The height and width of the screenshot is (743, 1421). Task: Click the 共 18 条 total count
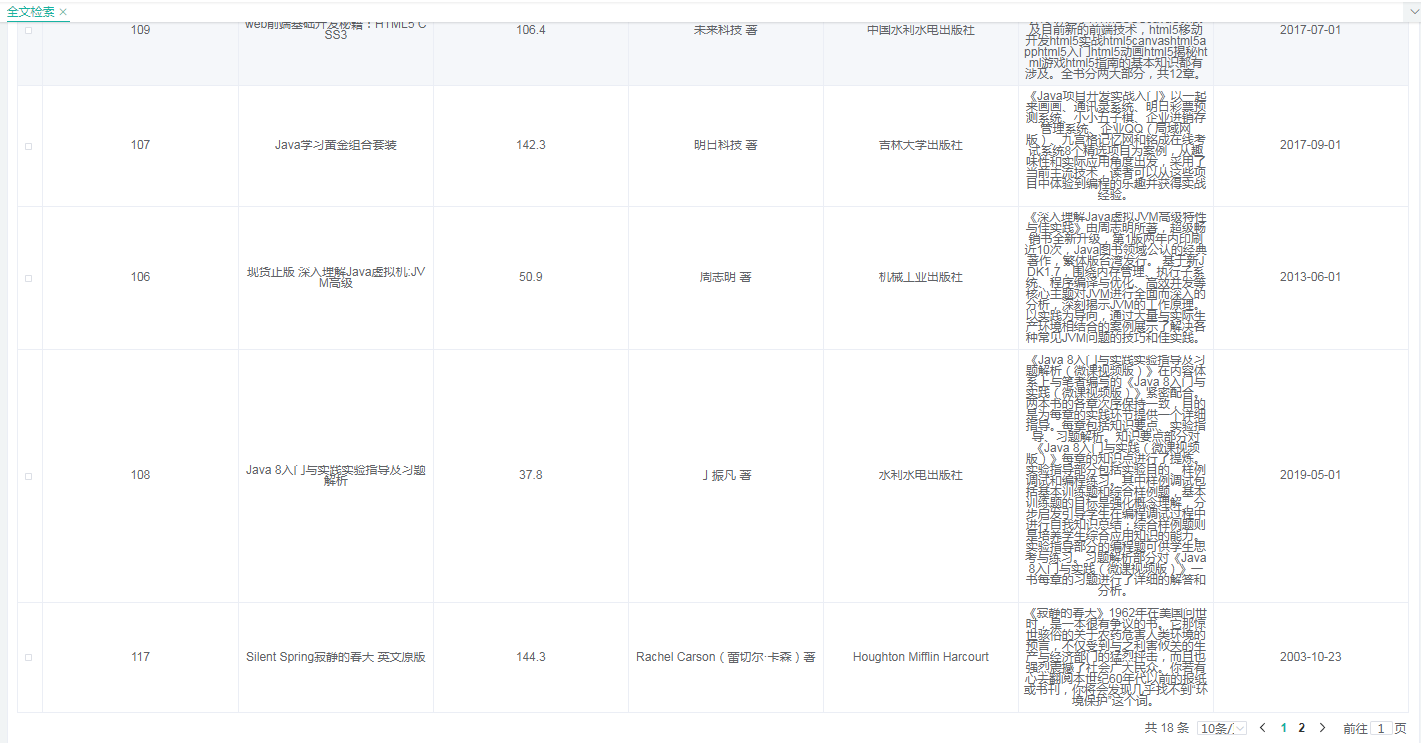tap(1167, 728)
